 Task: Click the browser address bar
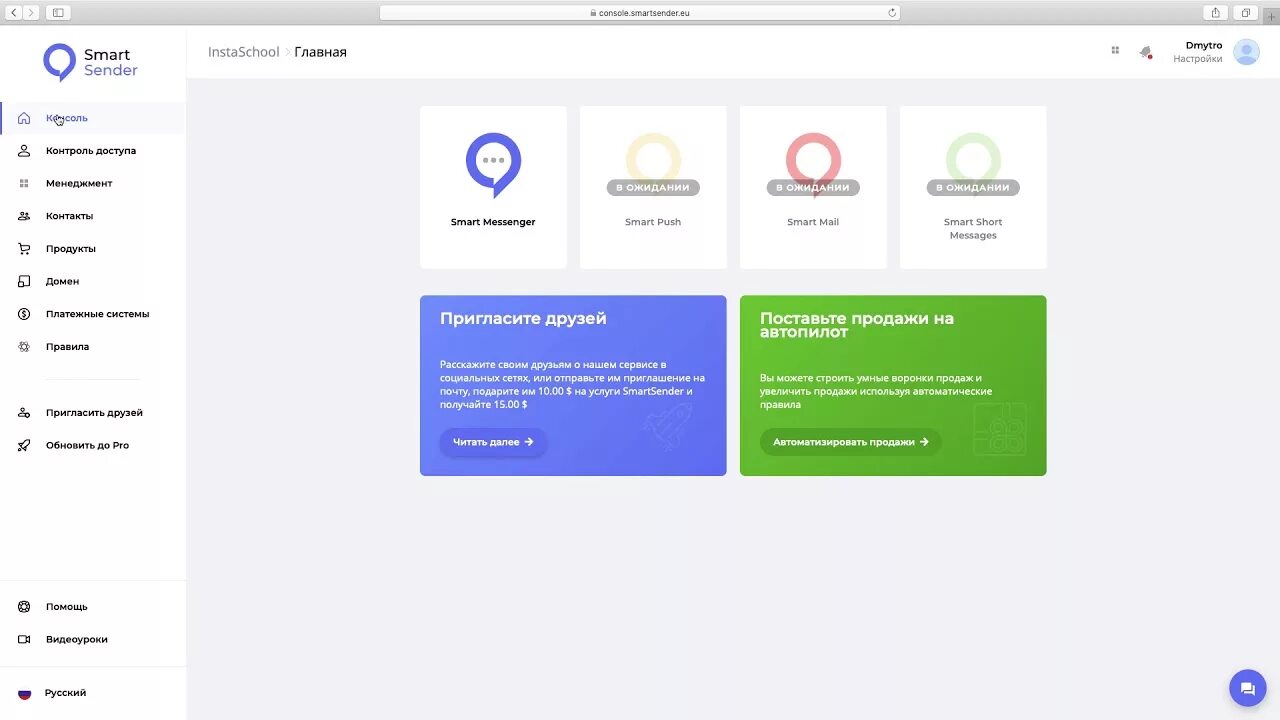pyautogui.click(x=640, y=13)
